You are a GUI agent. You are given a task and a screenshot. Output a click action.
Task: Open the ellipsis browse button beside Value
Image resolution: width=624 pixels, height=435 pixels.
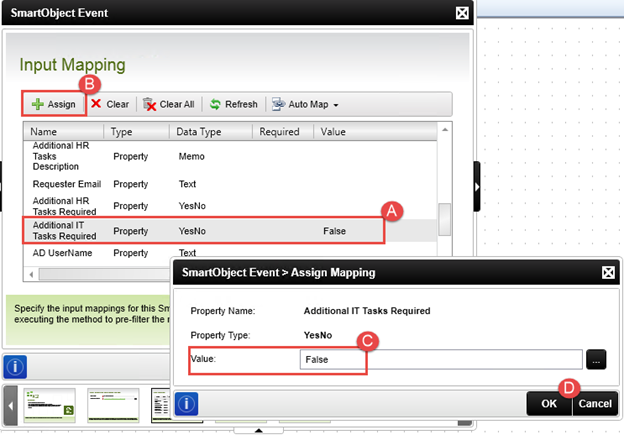(596, 360)
